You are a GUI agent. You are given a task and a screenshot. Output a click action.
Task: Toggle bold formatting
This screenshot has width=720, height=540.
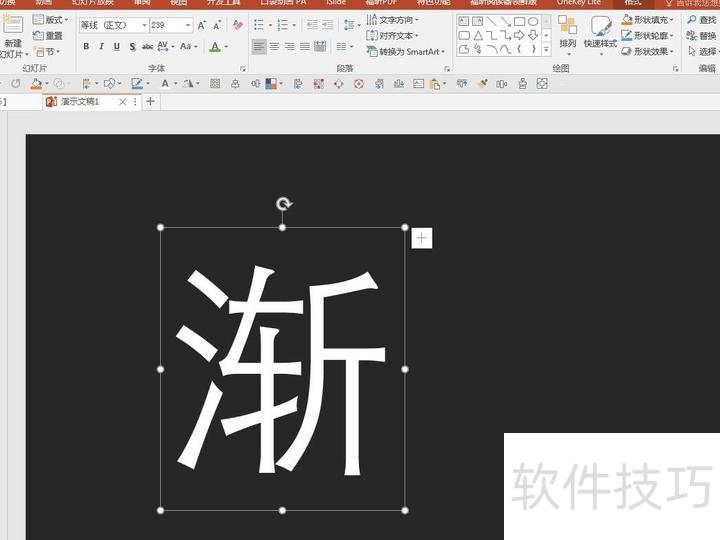[86, 47]
